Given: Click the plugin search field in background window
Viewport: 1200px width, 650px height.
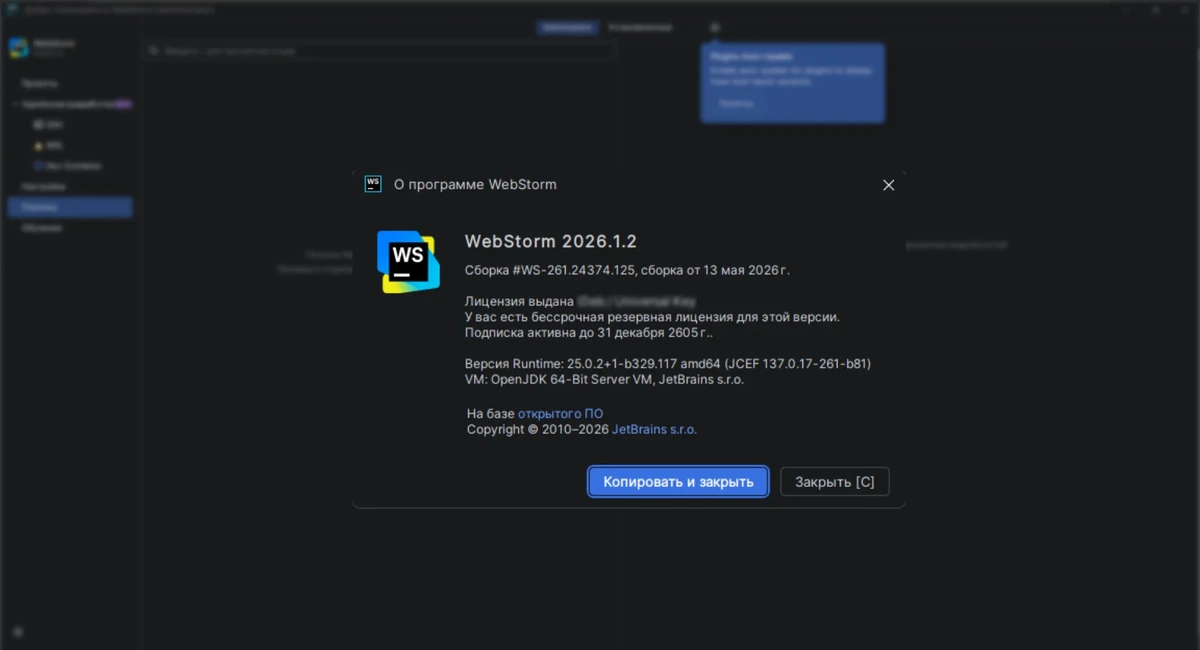Looking at the screenshot, I should click(378, 50).
